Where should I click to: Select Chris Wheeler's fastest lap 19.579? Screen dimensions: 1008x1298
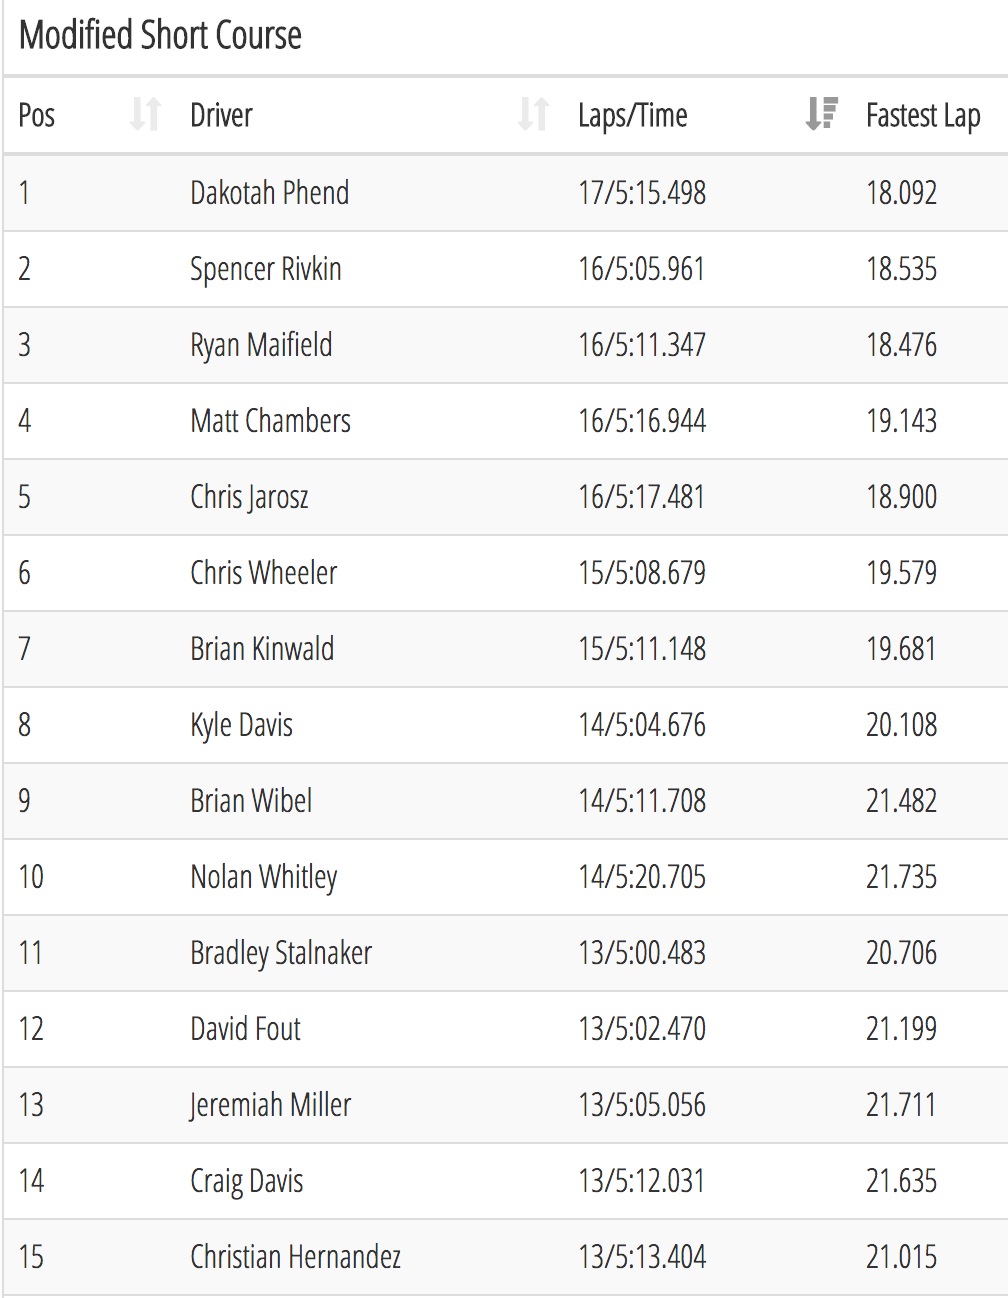[901, 573]
